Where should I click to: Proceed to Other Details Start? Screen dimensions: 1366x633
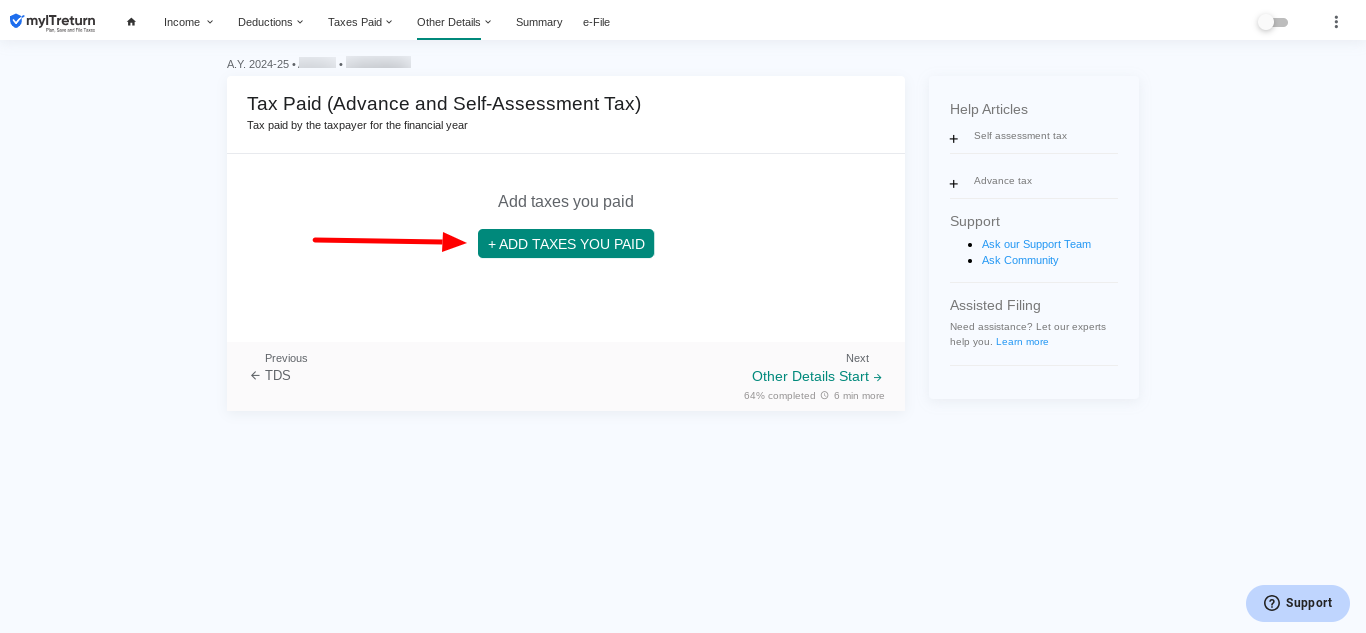coord(816,377)
